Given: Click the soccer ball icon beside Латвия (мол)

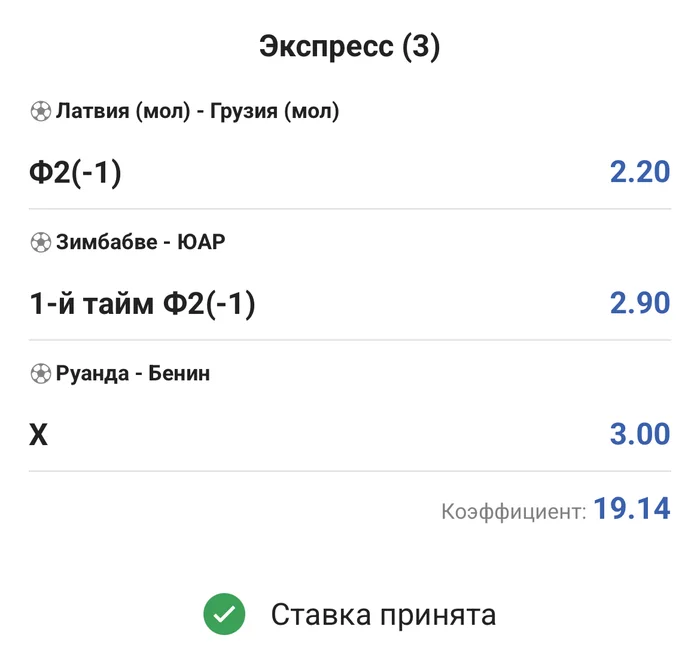Looking at the screenshot, I should tap(41, 112).
